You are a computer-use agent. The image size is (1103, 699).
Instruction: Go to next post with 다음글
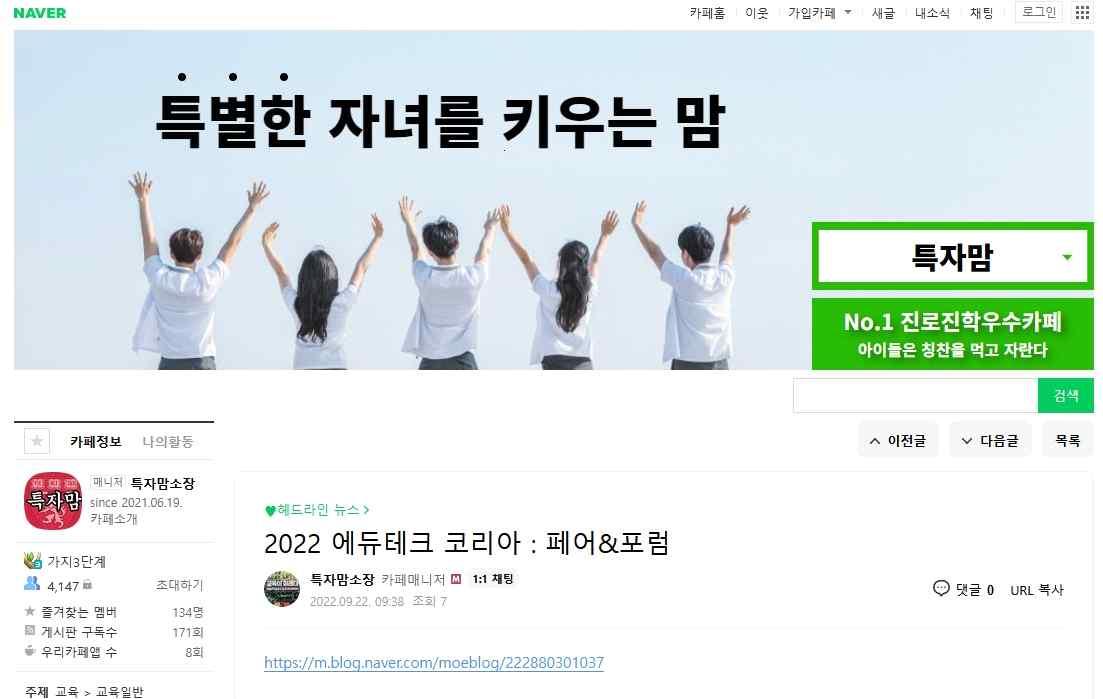click(990, 440)
